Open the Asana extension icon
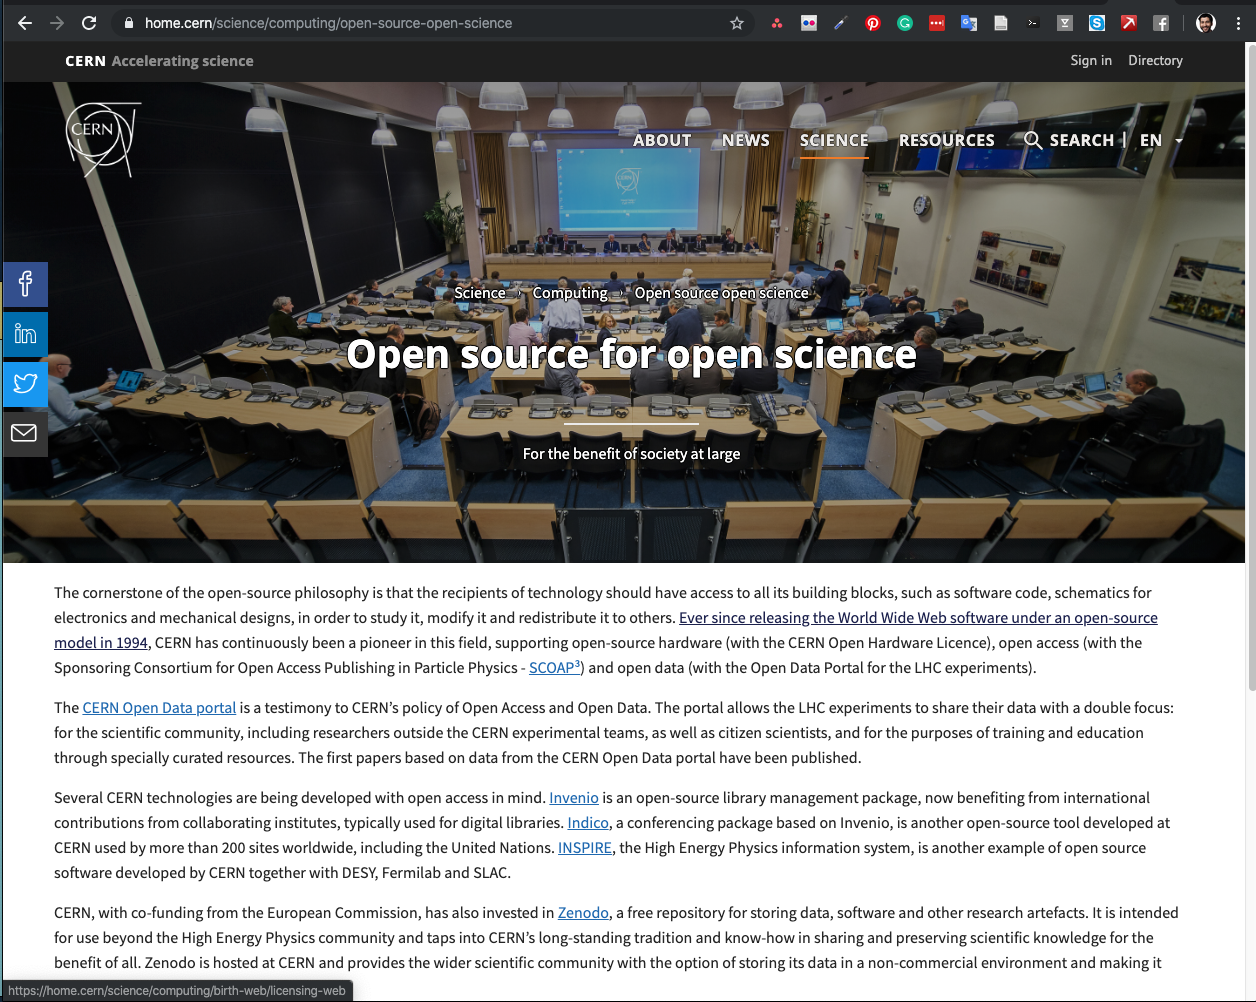Screen dimensions: 1256x1002 click(777, 23)
